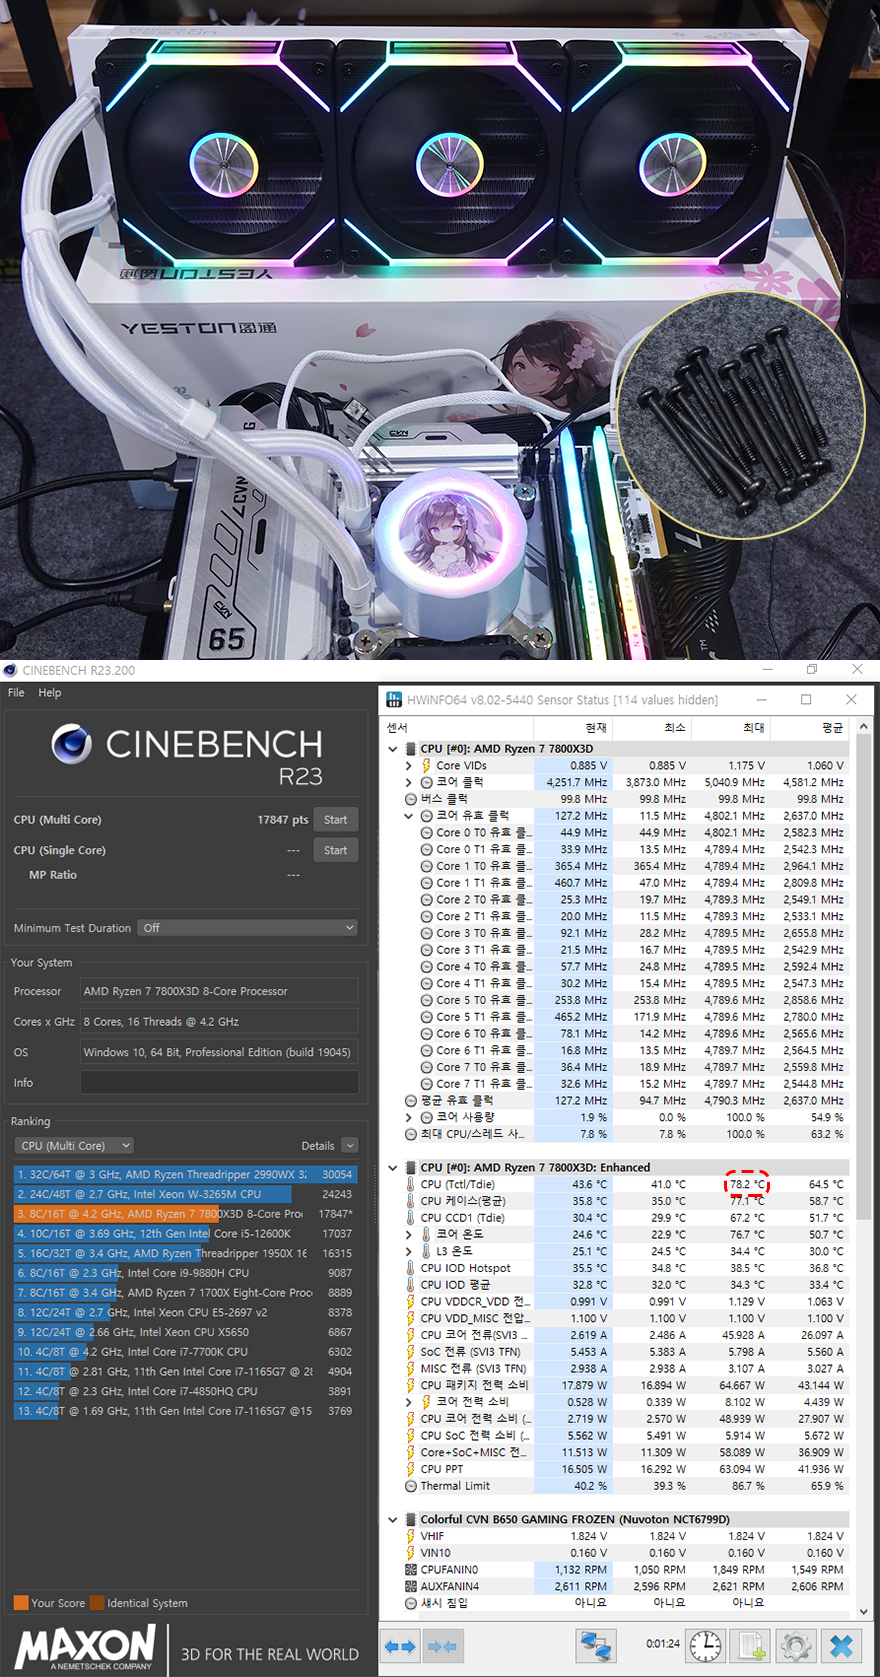Click the Cinebench R23 sphere logo
Image resolution: width=880 pixels, height=1677 pixels.
coord(72,744)
